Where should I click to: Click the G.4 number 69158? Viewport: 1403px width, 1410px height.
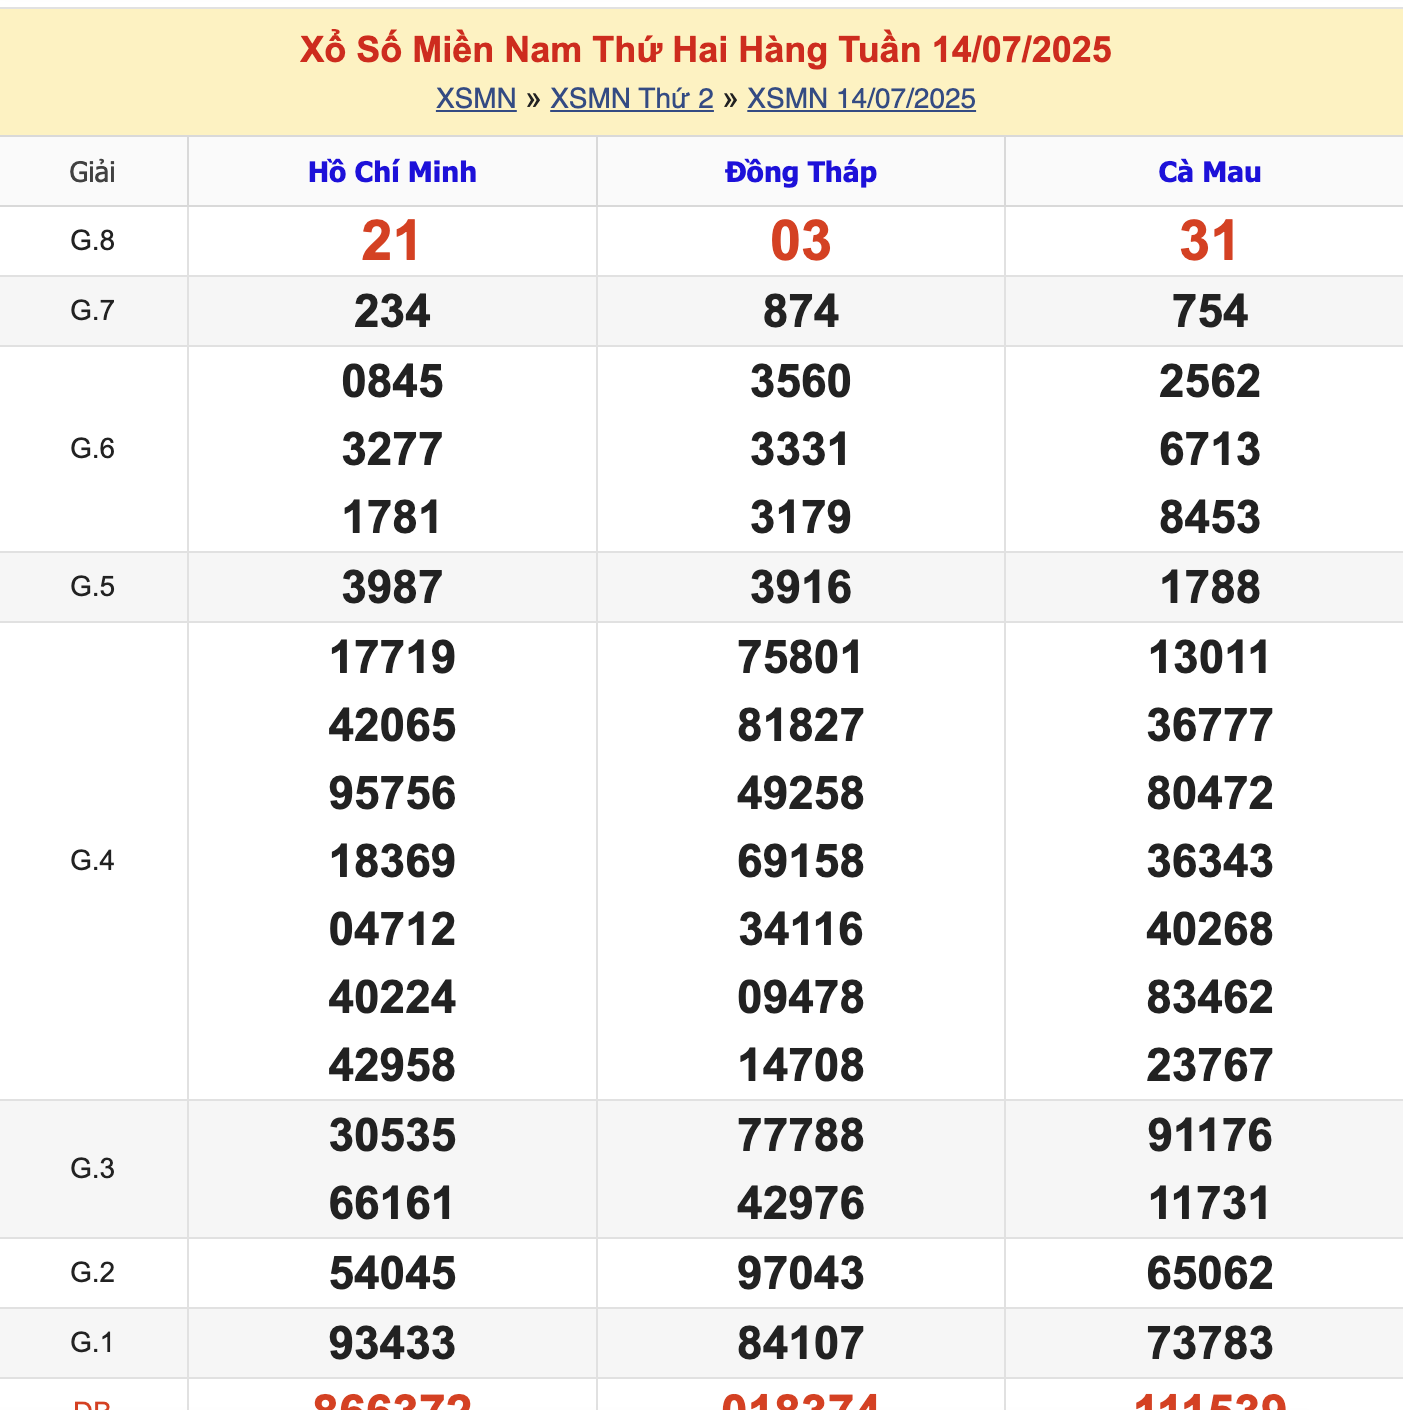click(801, 861)
